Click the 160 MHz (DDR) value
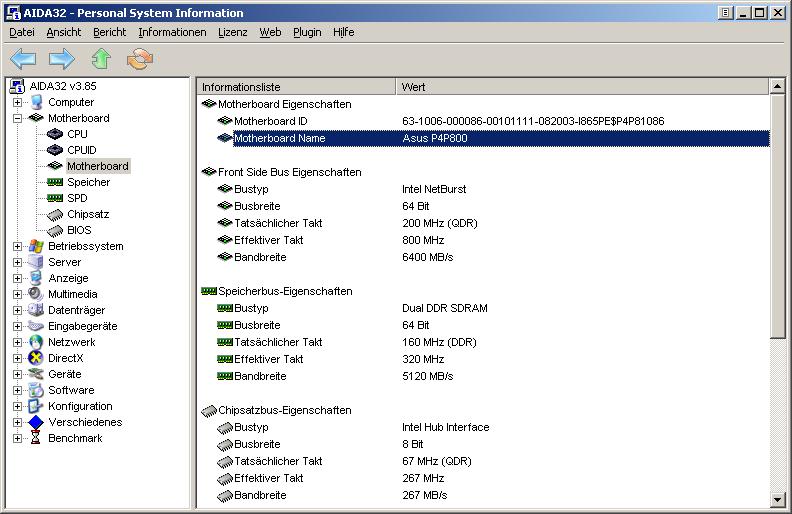 coord(439,342)
